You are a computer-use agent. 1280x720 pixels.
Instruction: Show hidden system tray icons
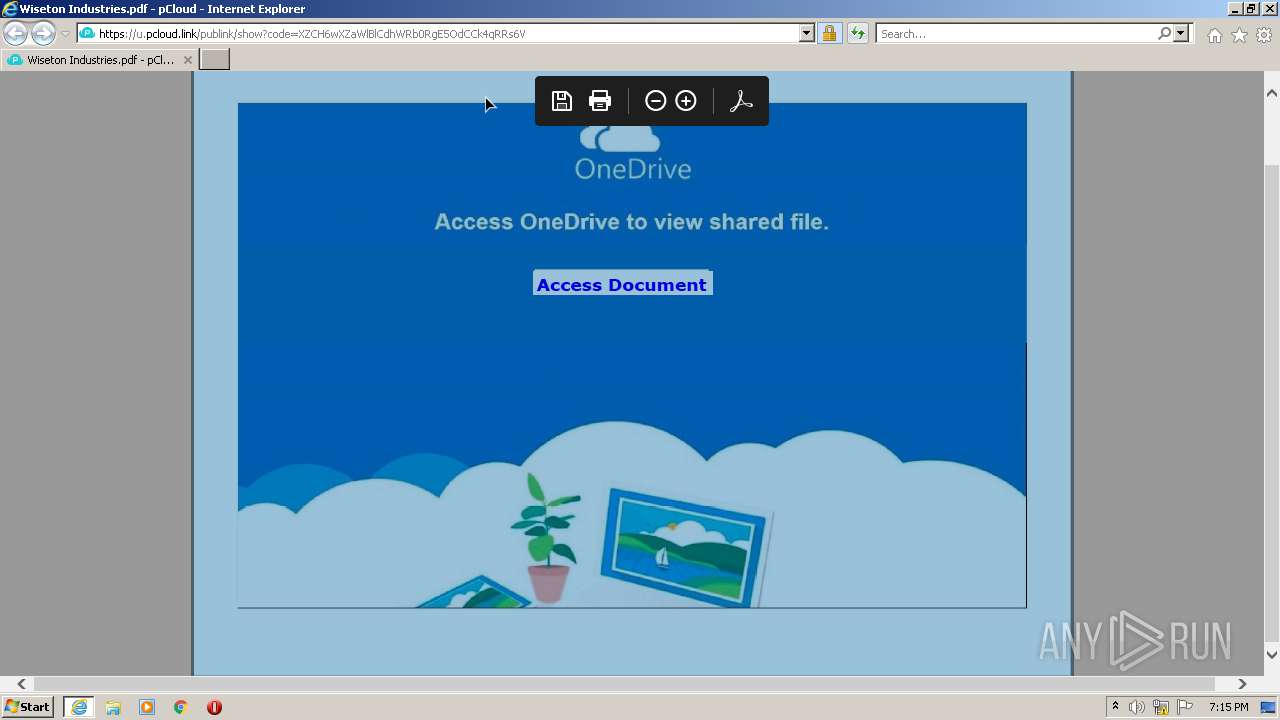1115,707
